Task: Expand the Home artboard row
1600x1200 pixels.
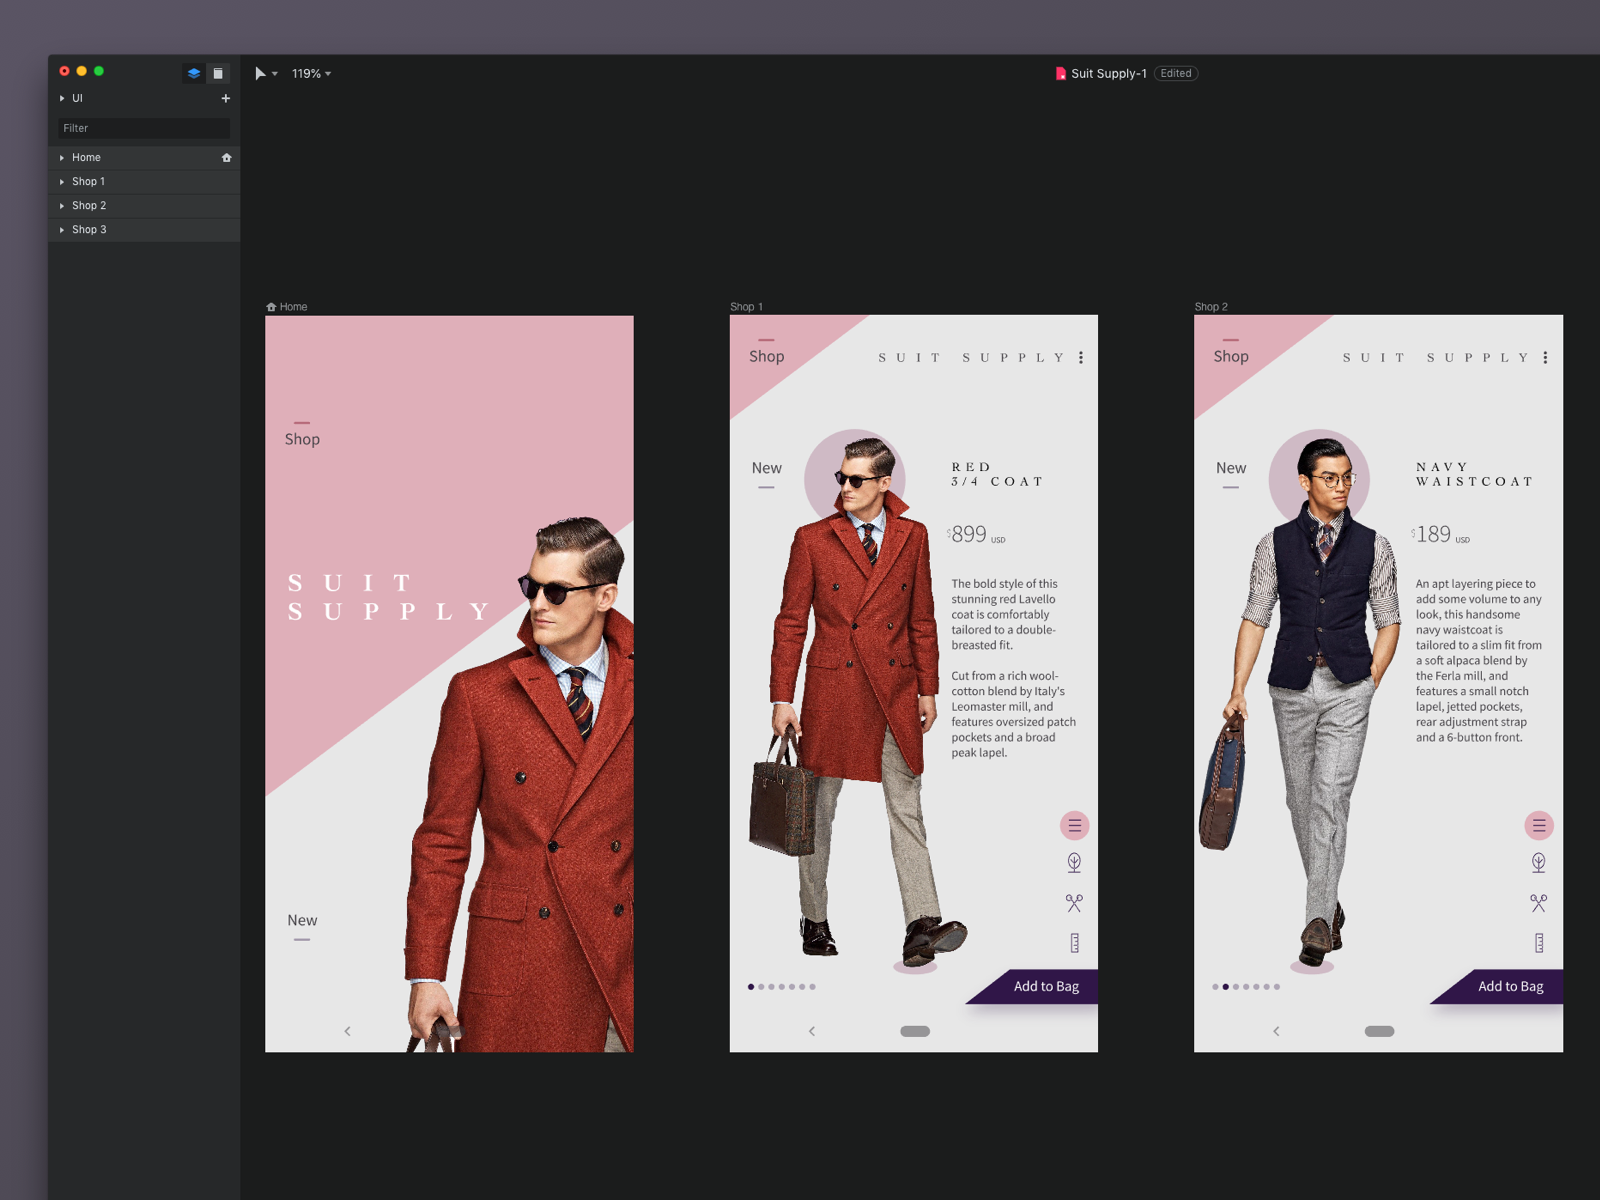Action: point(62,158)
